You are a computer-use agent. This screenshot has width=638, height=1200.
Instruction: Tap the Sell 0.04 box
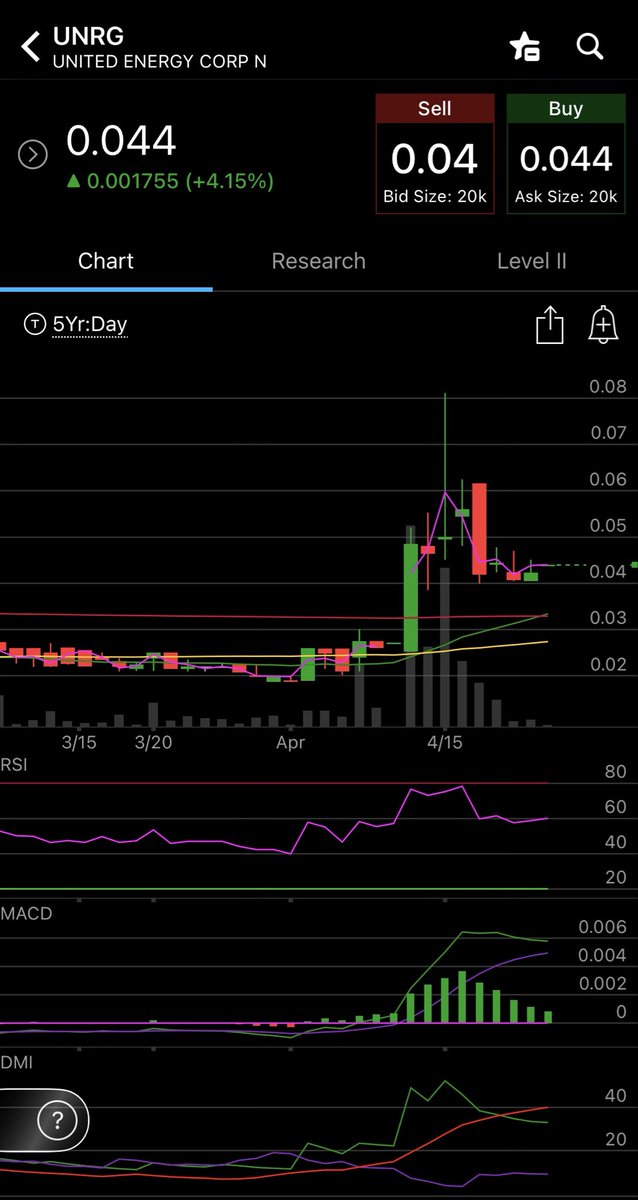tap(435, 153)
